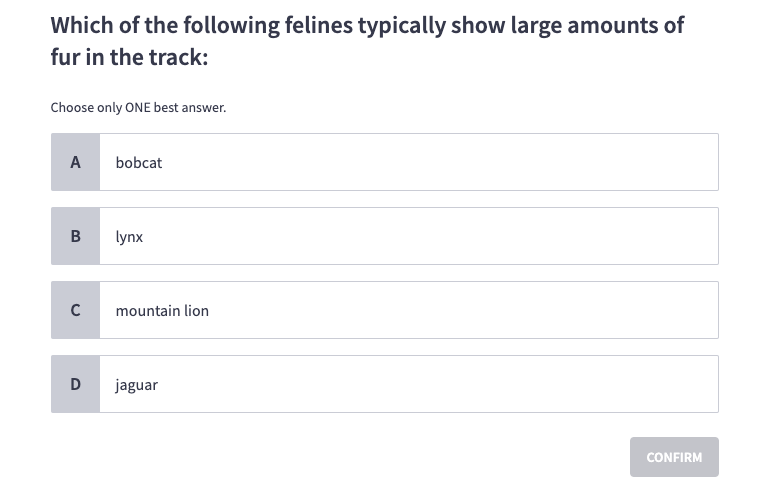Click the 'Choose only ONE best answer' text
Image resolution: width=776 pixels, height=491 pixels.
click(x=138, y=108)
